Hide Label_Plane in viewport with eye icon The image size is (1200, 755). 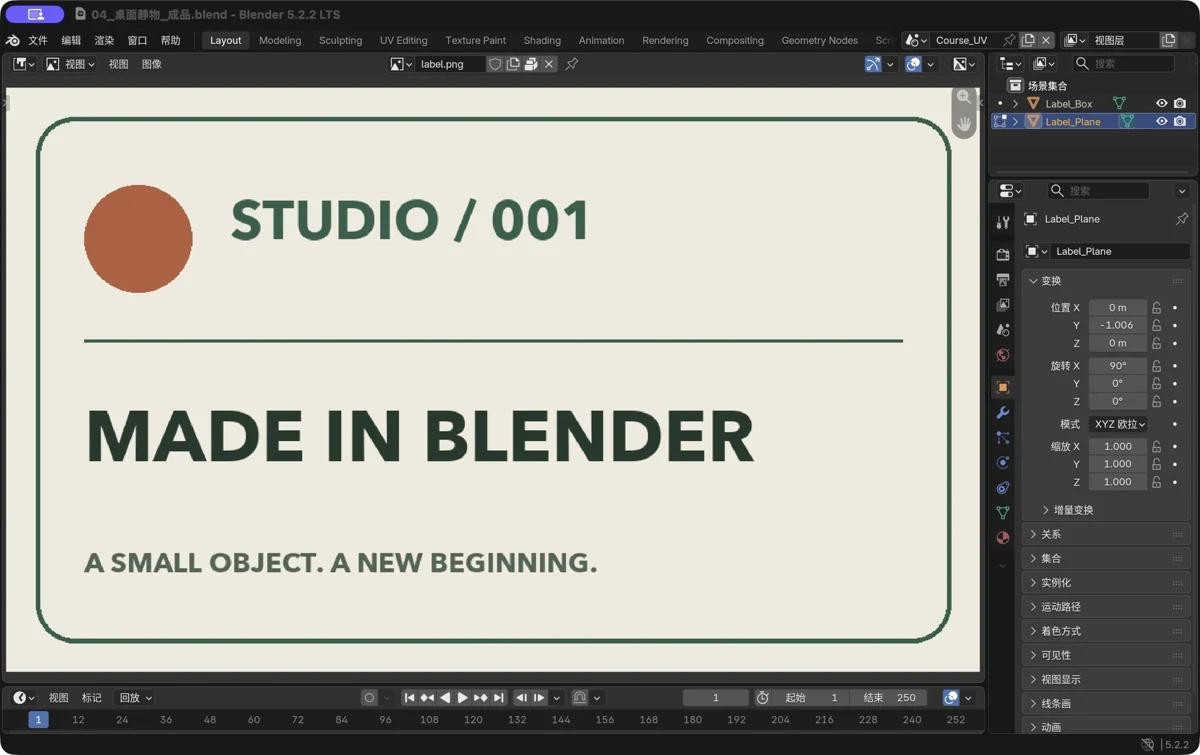pyautogui.click(x=1162, y=122)
